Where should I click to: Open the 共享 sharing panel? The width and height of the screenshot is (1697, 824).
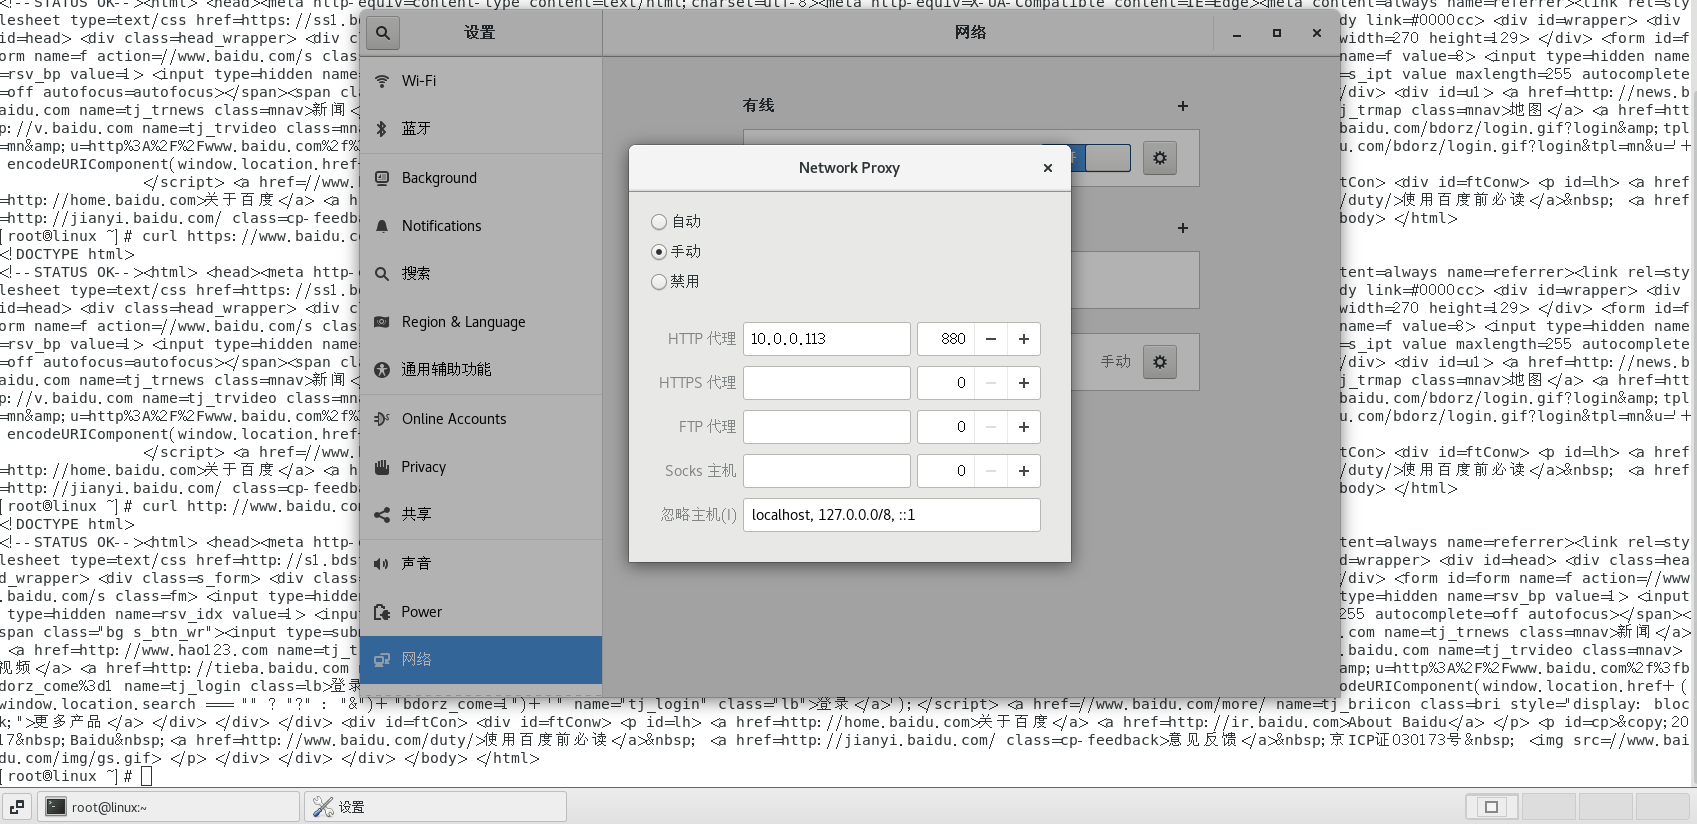pyautogui.click(x=481, y=515)
